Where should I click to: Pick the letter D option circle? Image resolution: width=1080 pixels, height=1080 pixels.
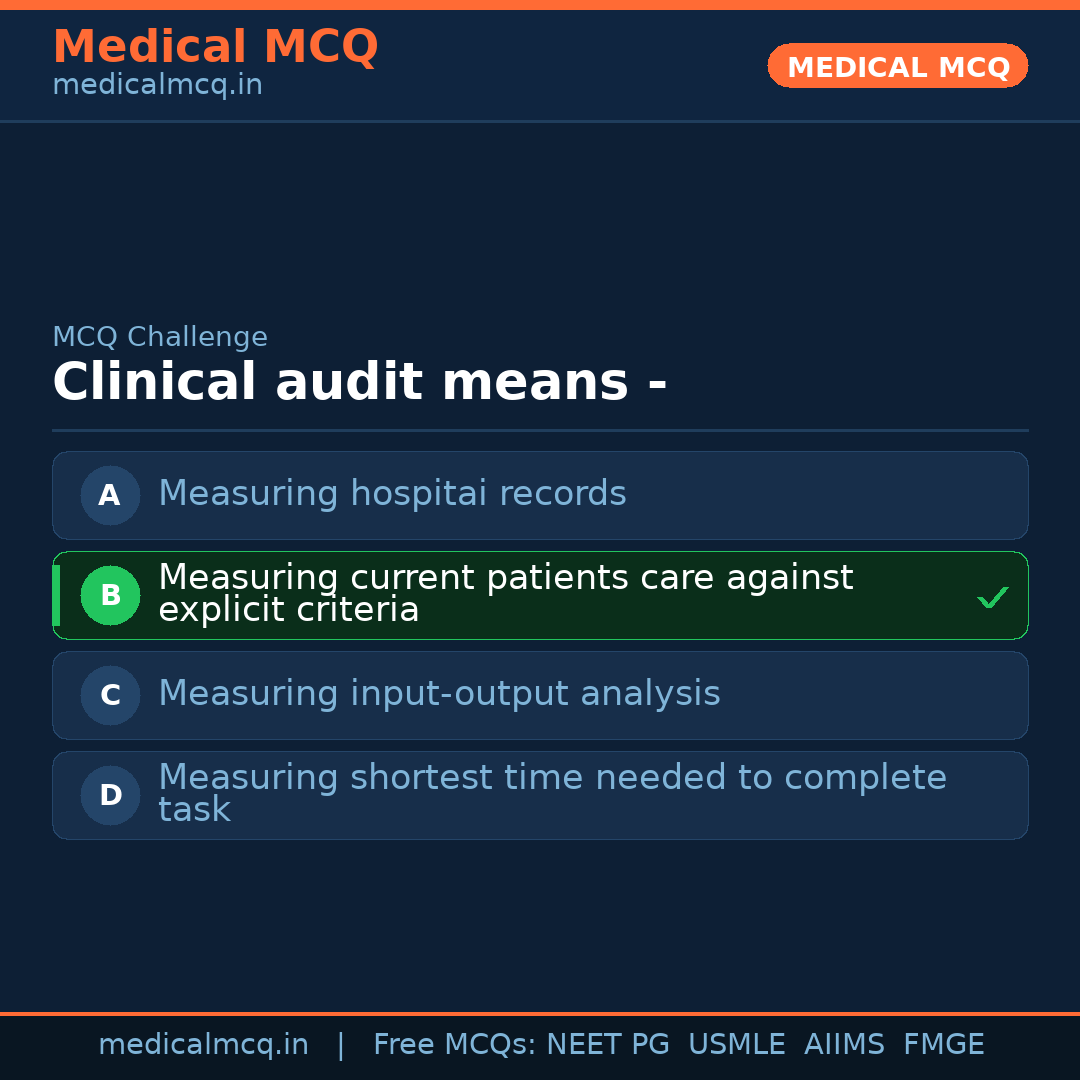coord(110,795)
